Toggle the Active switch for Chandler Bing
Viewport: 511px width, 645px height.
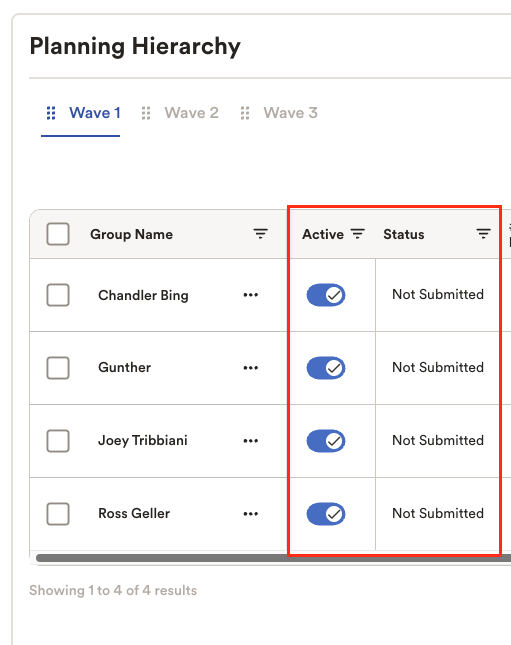click(x=326, y=295)
